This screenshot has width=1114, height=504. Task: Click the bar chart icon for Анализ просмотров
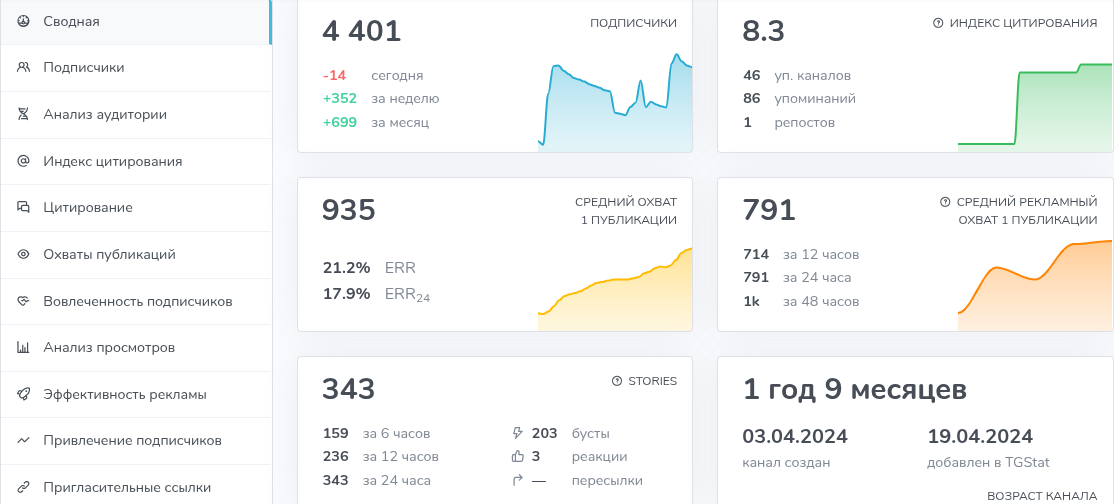[x=23, y=348]
